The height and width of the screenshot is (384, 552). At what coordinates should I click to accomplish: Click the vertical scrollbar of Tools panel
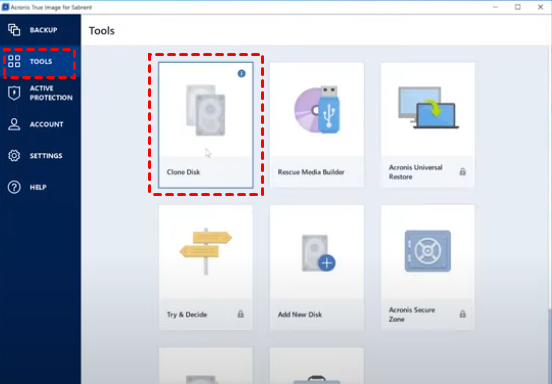point(550,346)
